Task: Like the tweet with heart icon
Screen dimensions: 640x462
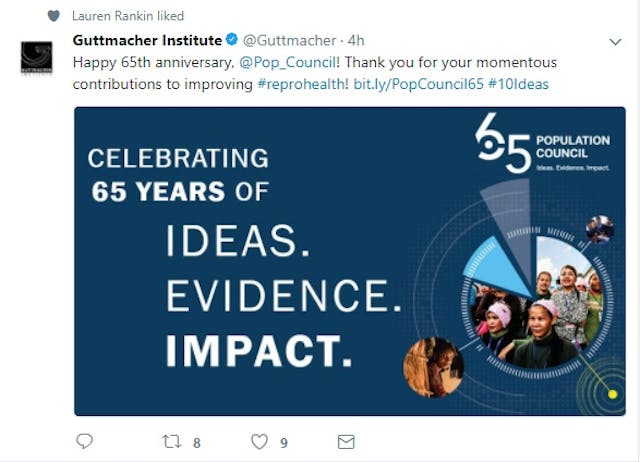Action: [259, 442]
